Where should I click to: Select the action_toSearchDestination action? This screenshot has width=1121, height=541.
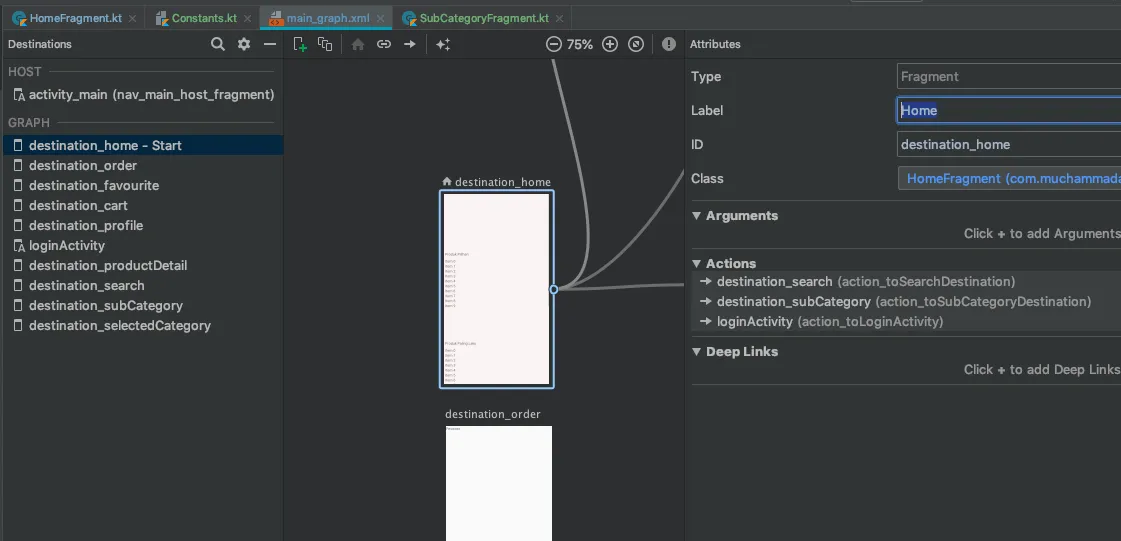click(x=907, y=282)
